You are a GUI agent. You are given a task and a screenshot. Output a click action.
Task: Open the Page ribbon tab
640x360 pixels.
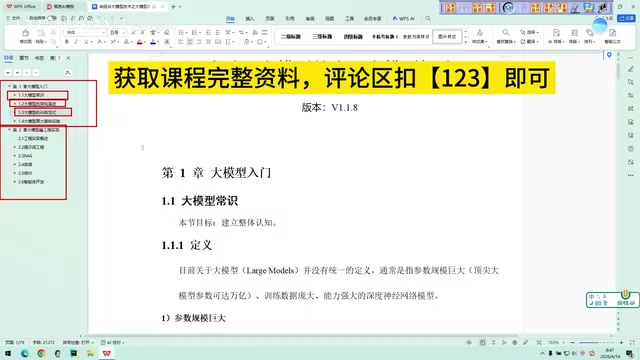[270, 18]
